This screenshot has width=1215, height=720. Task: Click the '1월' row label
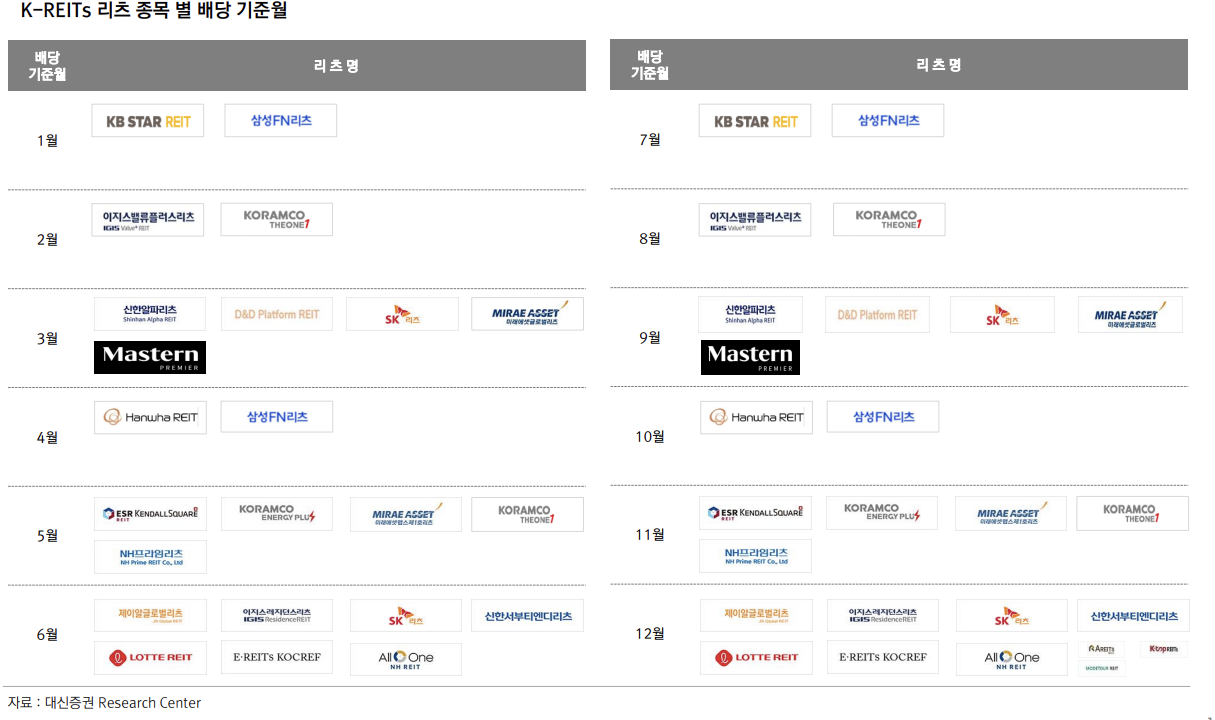[x=47, y=141]
